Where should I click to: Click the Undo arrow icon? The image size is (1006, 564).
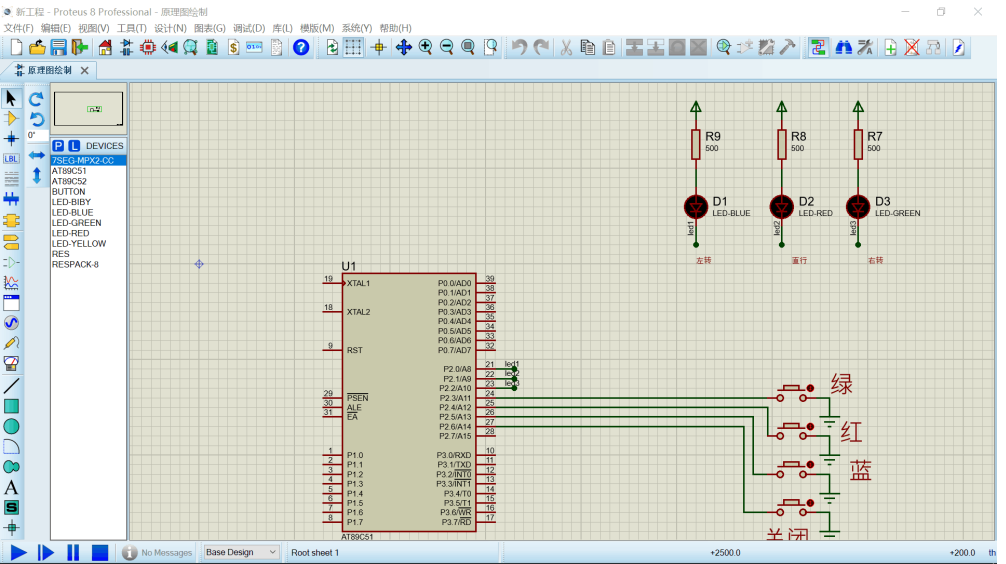point(519,47)
